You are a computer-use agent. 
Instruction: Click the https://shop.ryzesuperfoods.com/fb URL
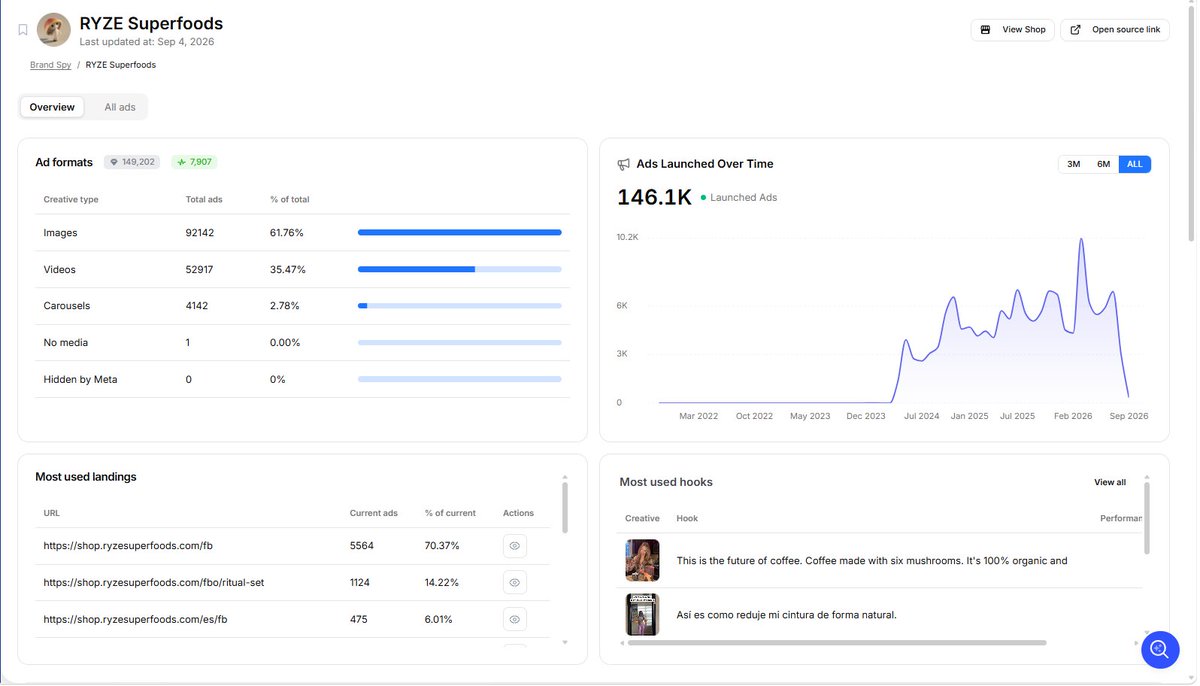pos(128,546)
